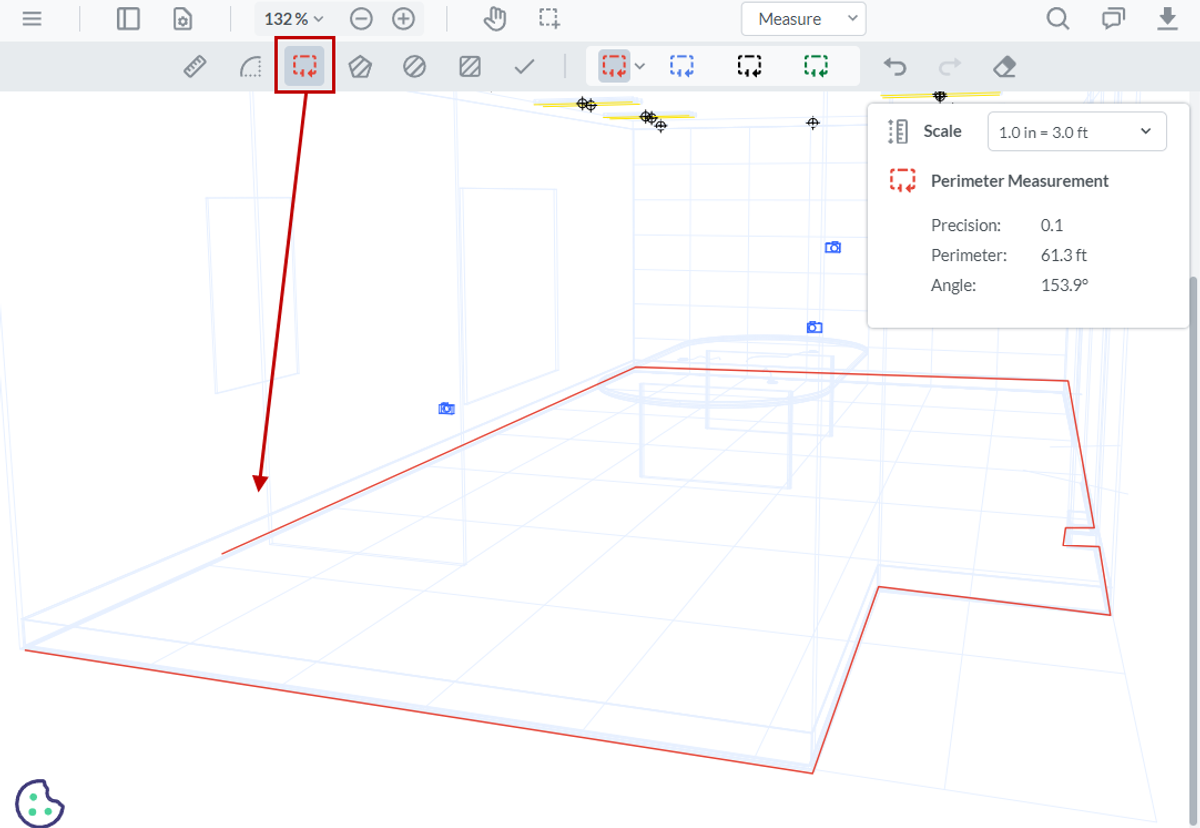Screen dimensions: 1200x828
Task: Open the Scale ratio dropdown
Action: (x=1076, y=131)
